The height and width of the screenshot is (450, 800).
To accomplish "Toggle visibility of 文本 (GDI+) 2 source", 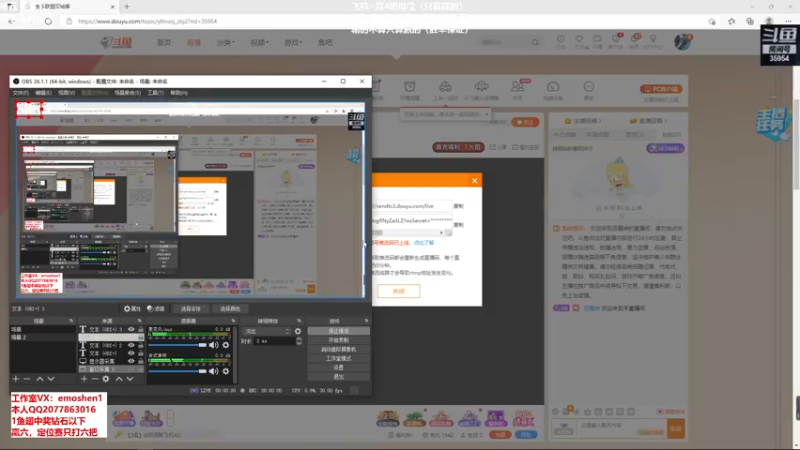I will [131, 345].
